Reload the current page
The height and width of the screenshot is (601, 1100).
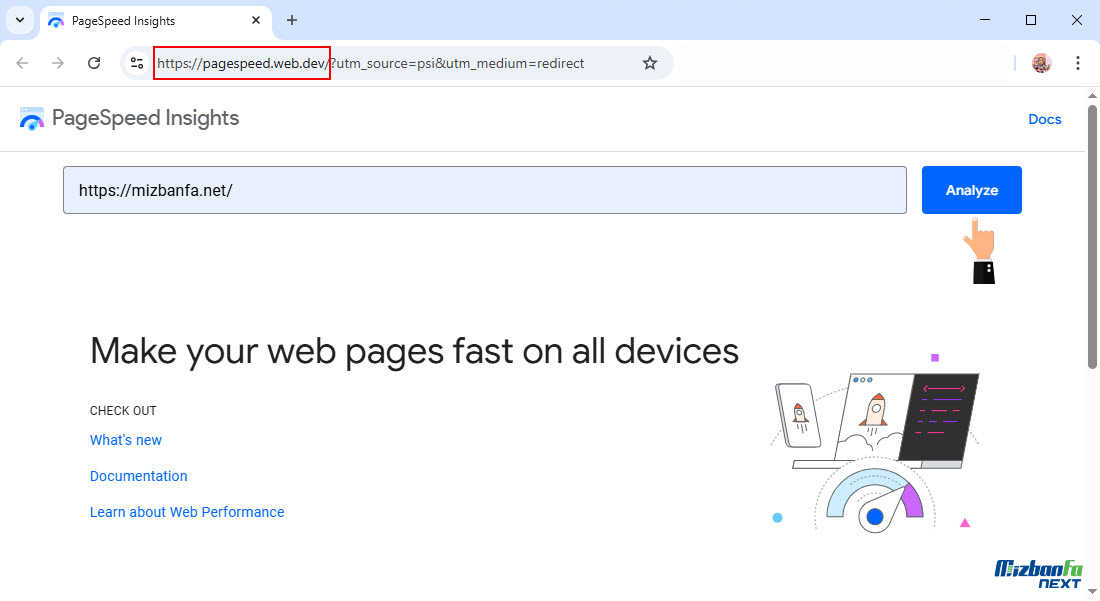(94, 63)
